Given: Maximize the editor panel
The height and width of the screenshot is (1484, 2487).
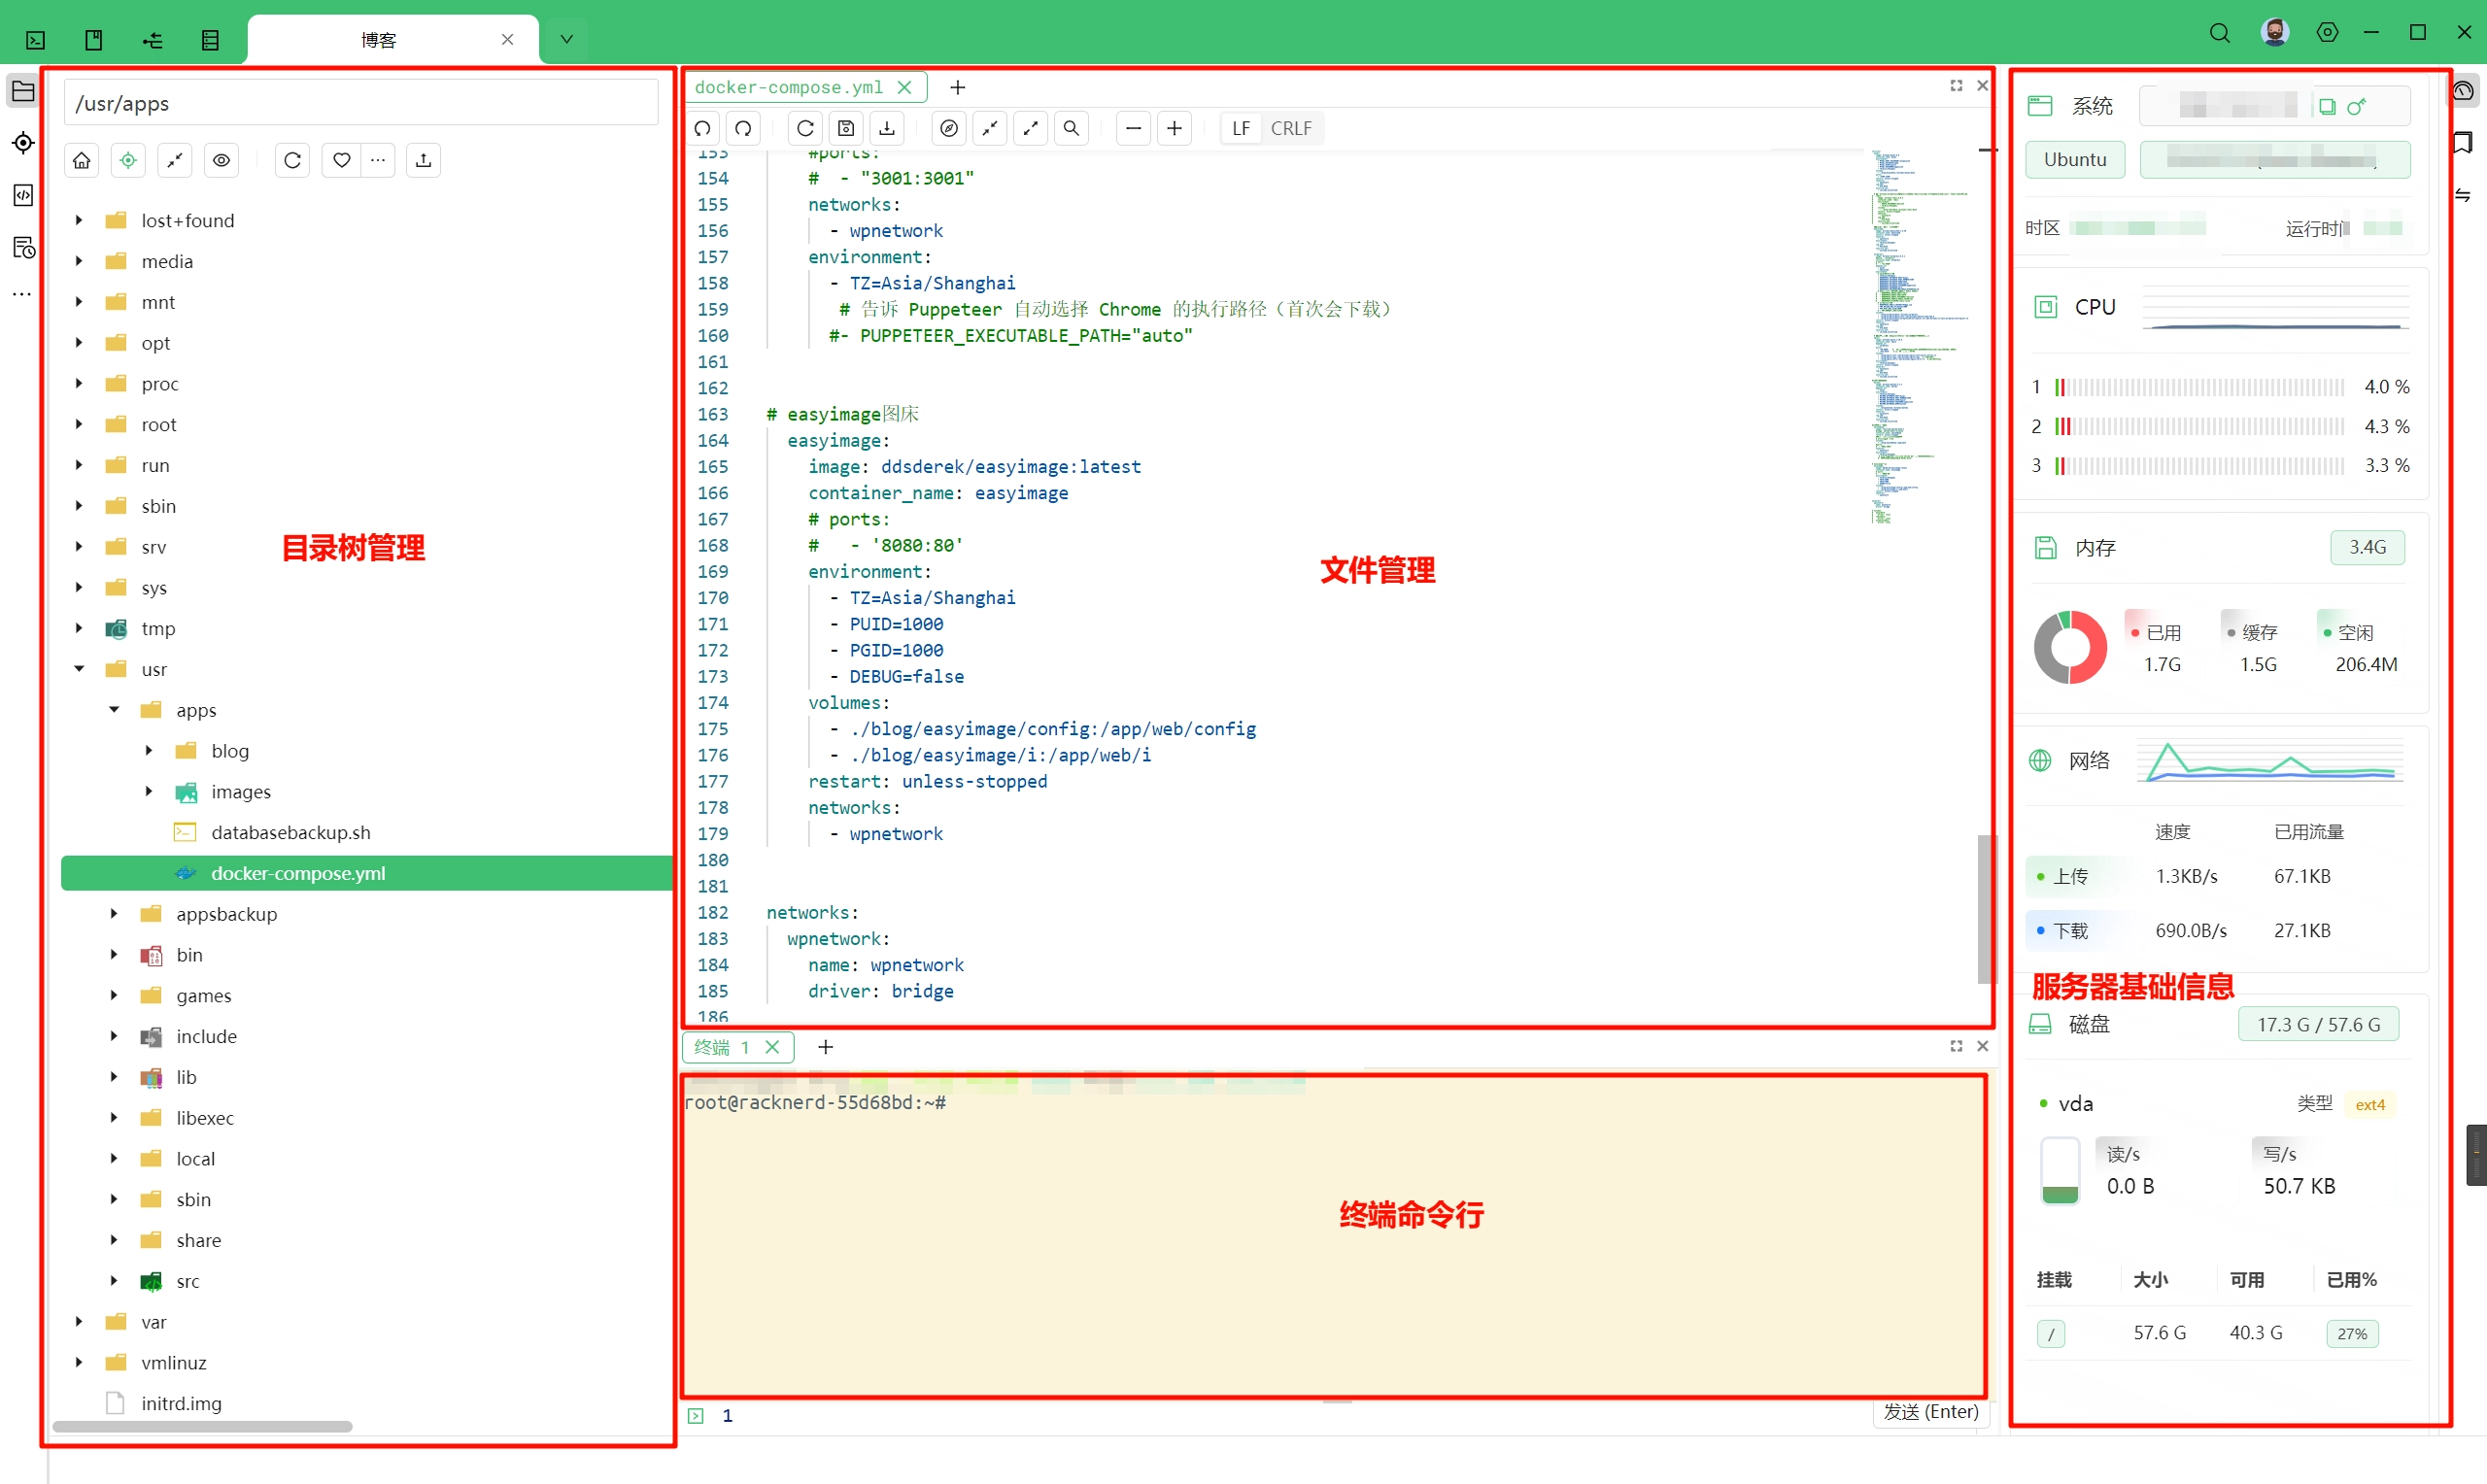Looking at the screenshot, I should 1956,86.
